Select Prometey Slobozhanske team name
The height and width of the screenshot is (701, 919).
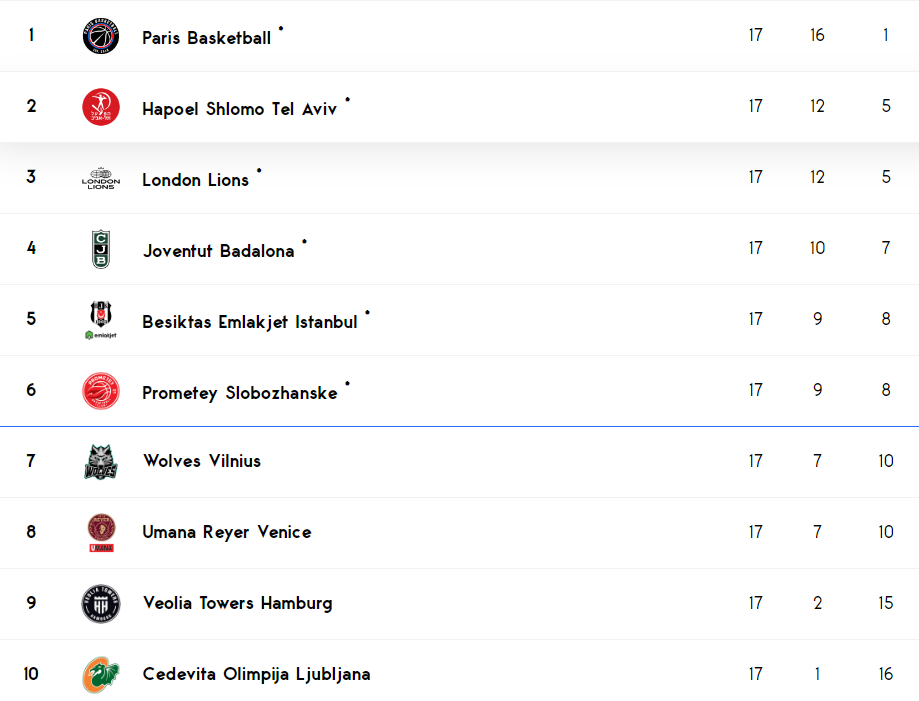coord(240,393)
